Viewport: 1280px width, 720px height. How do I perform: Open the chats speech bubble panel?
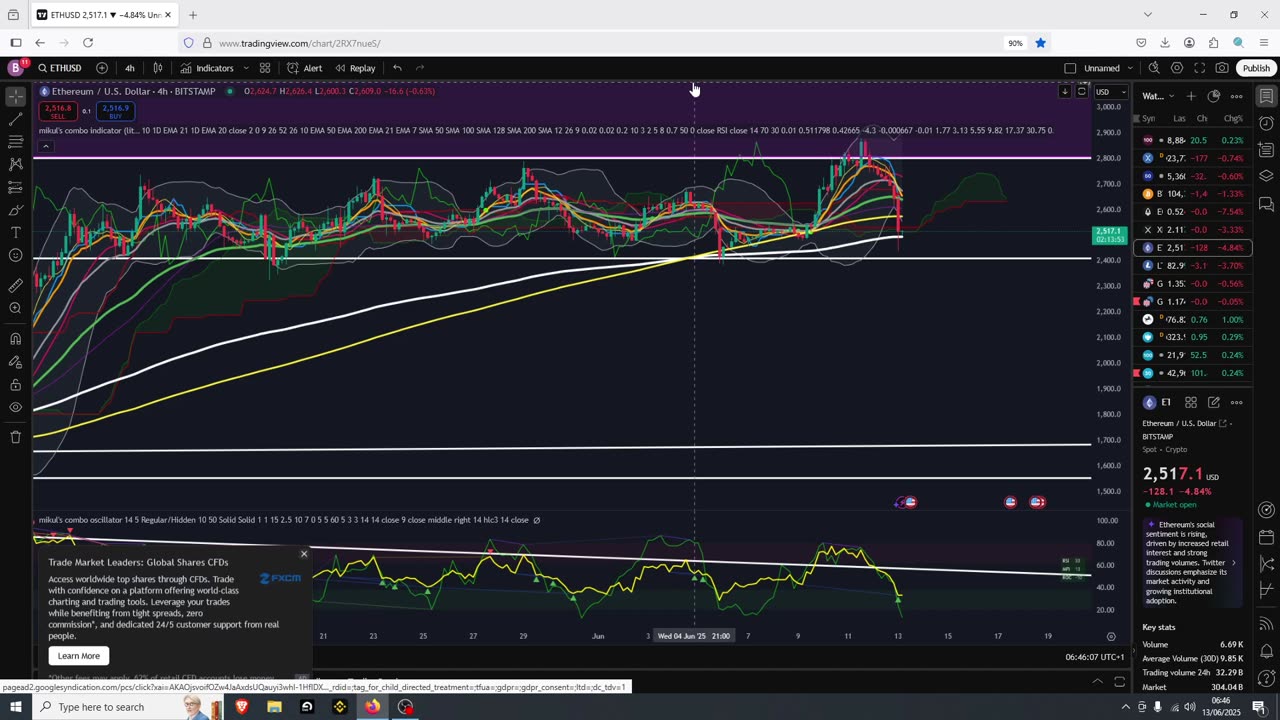(x=1266, y=203)
